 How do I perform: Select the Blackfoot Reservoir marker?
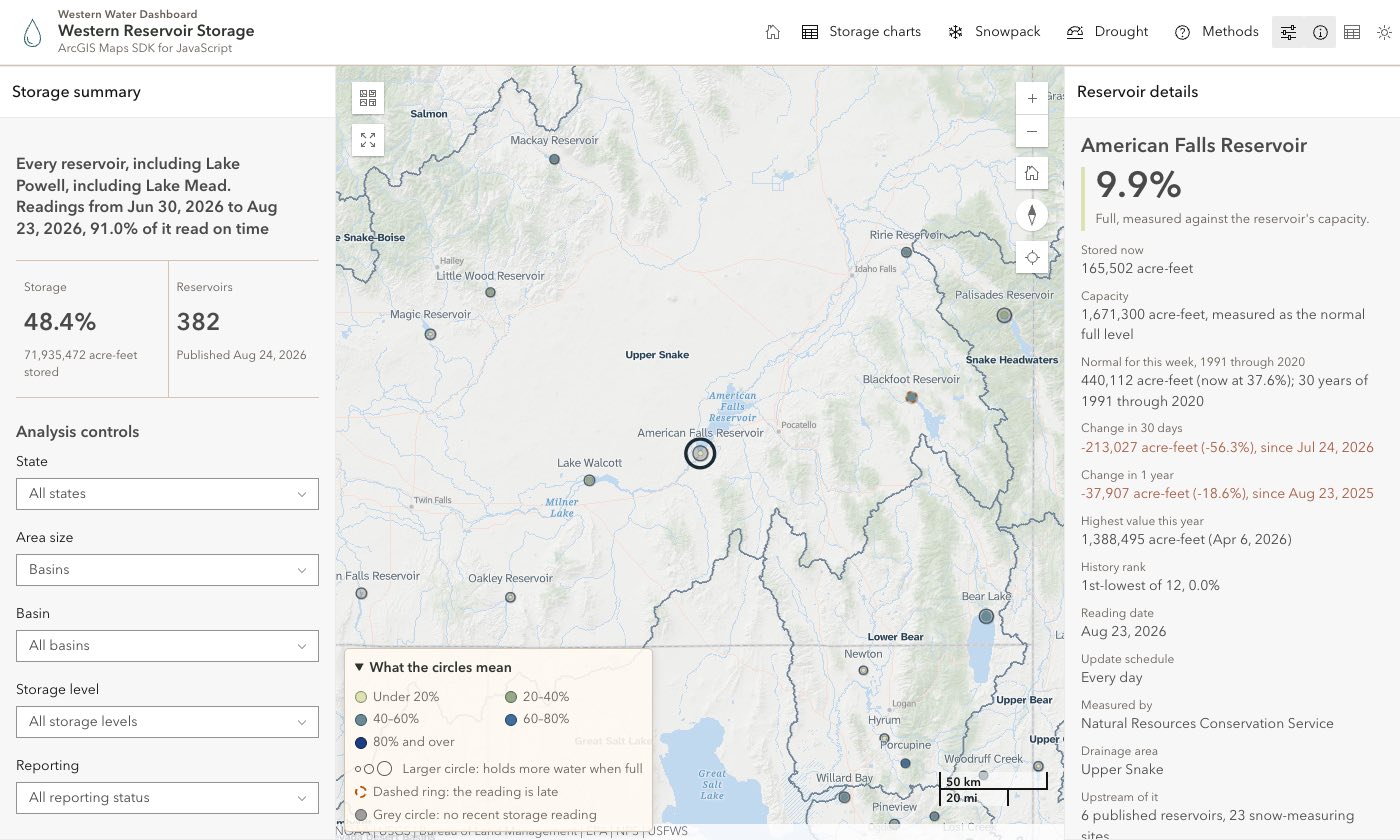point(911,397)
